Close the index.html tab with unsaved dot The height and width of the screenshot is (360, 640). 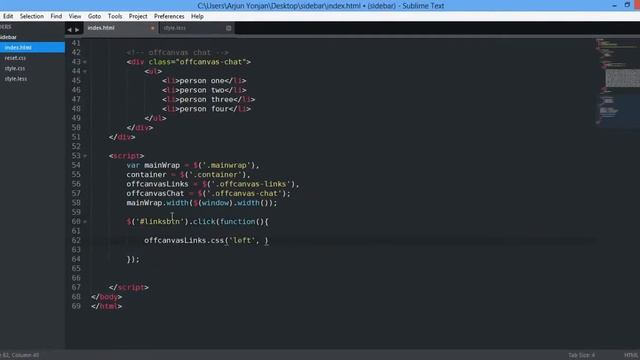(x=153, y=28)
